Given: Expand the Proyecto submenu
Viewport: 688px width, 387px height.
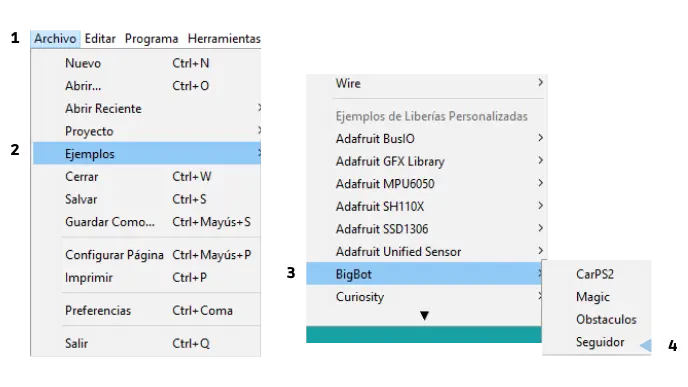Looking at the screenshot, I should (x=147, y=131).
